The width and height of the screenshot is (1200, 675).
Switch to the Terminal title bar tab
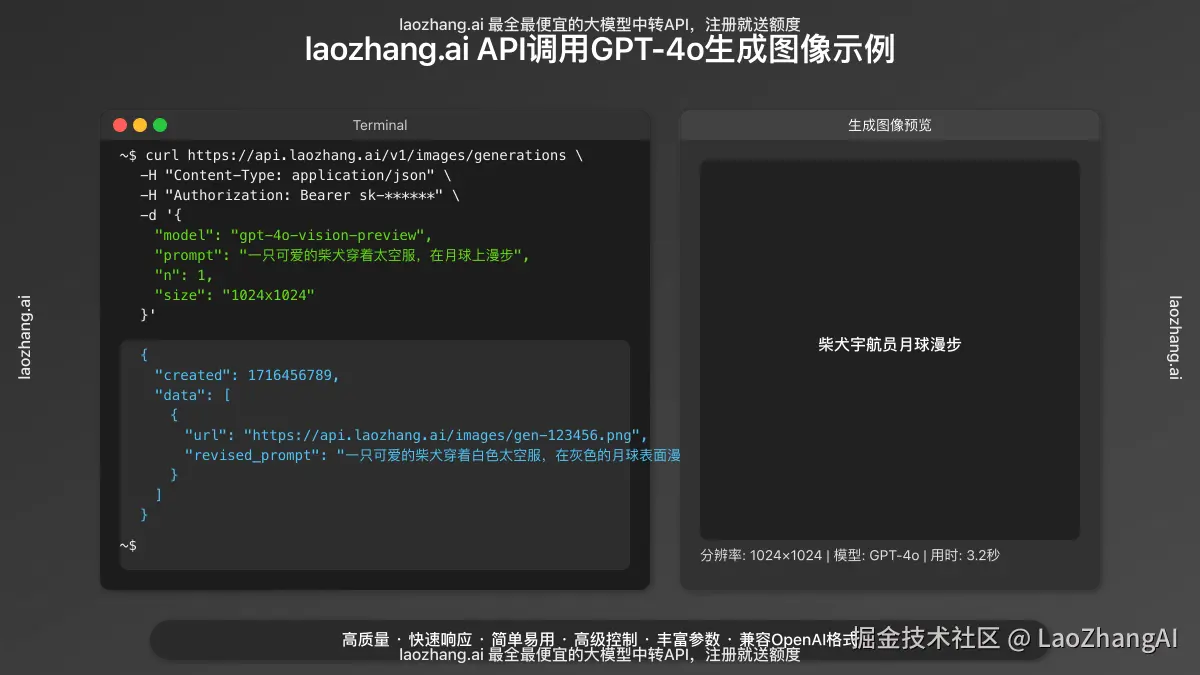click(x=379, y=125)
